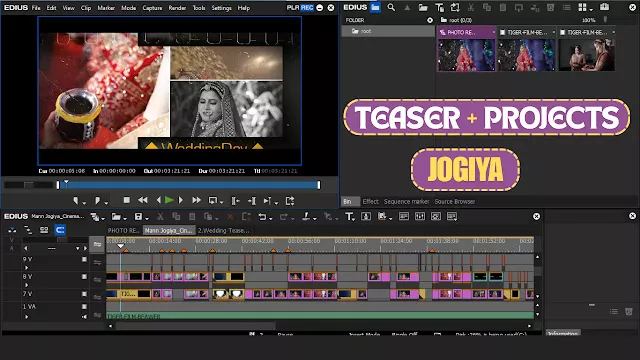Select the PHOTO RE.. sequence tab
This screenshot has height=360, width=640.
pos(124,230)
